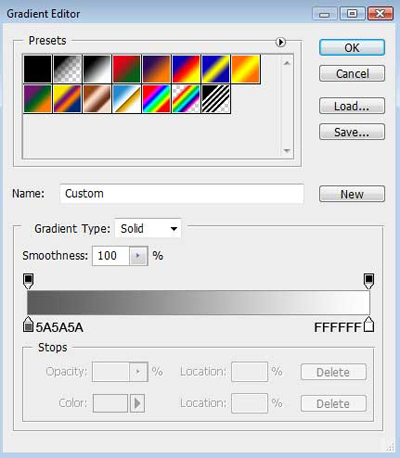Click the New gradient button
Screen dimensions: 400x458
[x=352, y=194]
